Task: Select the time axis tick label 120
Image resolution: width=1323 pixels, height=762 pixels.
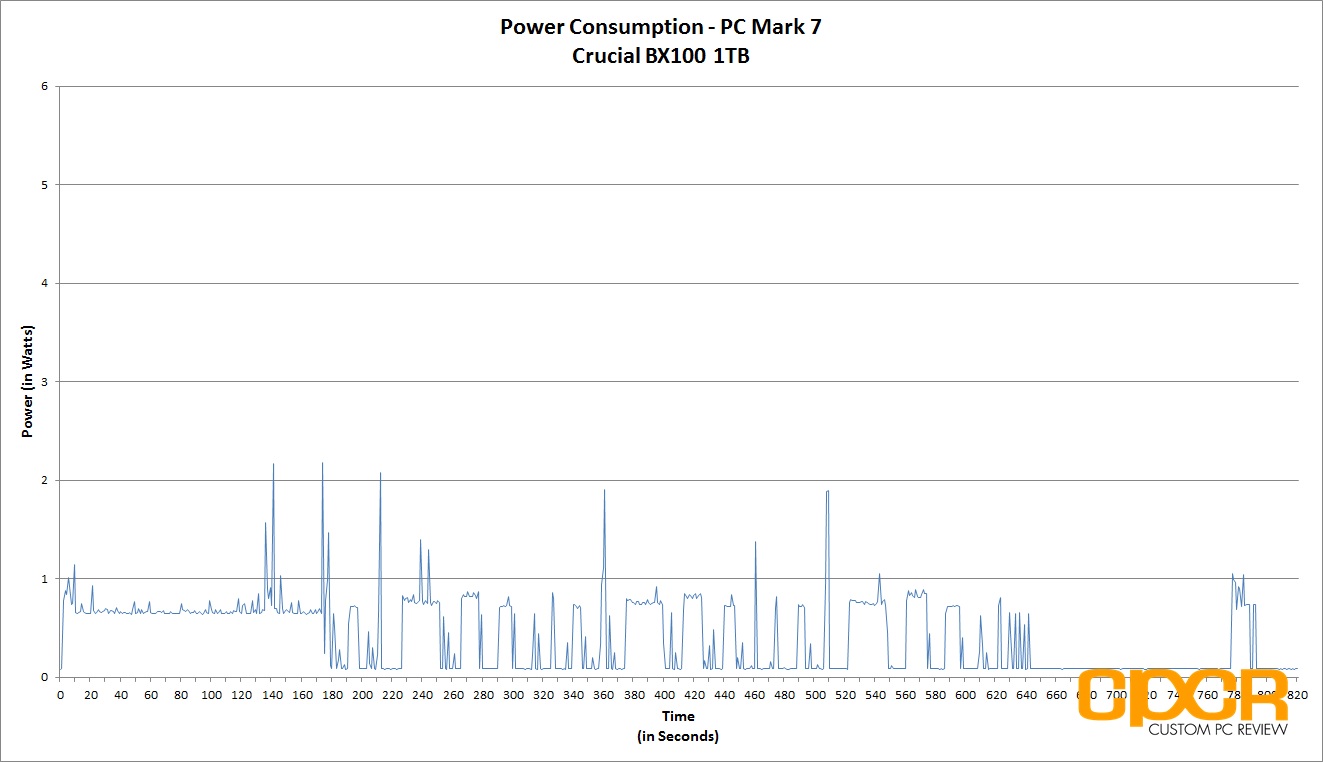Action: click(x=241, y=694)
